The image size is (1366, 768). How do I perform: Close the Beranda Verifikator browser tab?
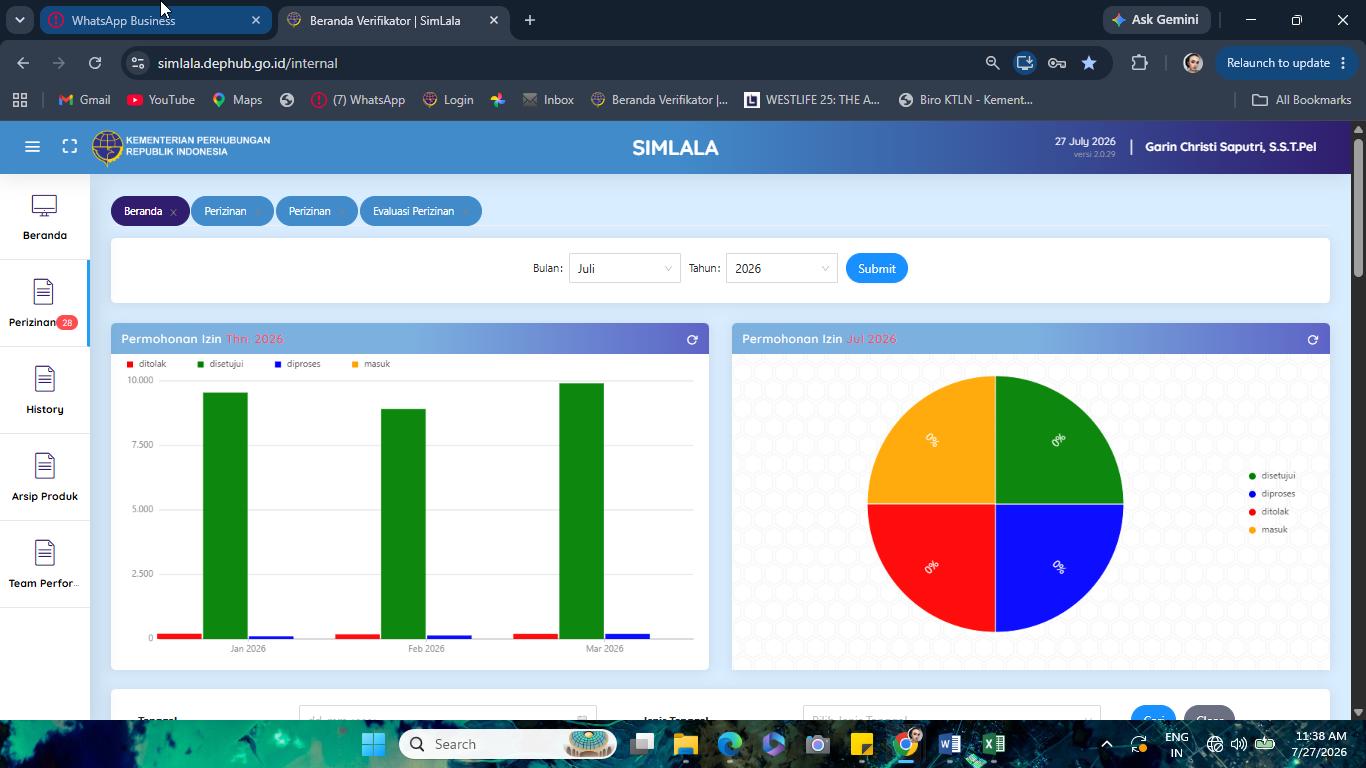click(x=494, y=20)
